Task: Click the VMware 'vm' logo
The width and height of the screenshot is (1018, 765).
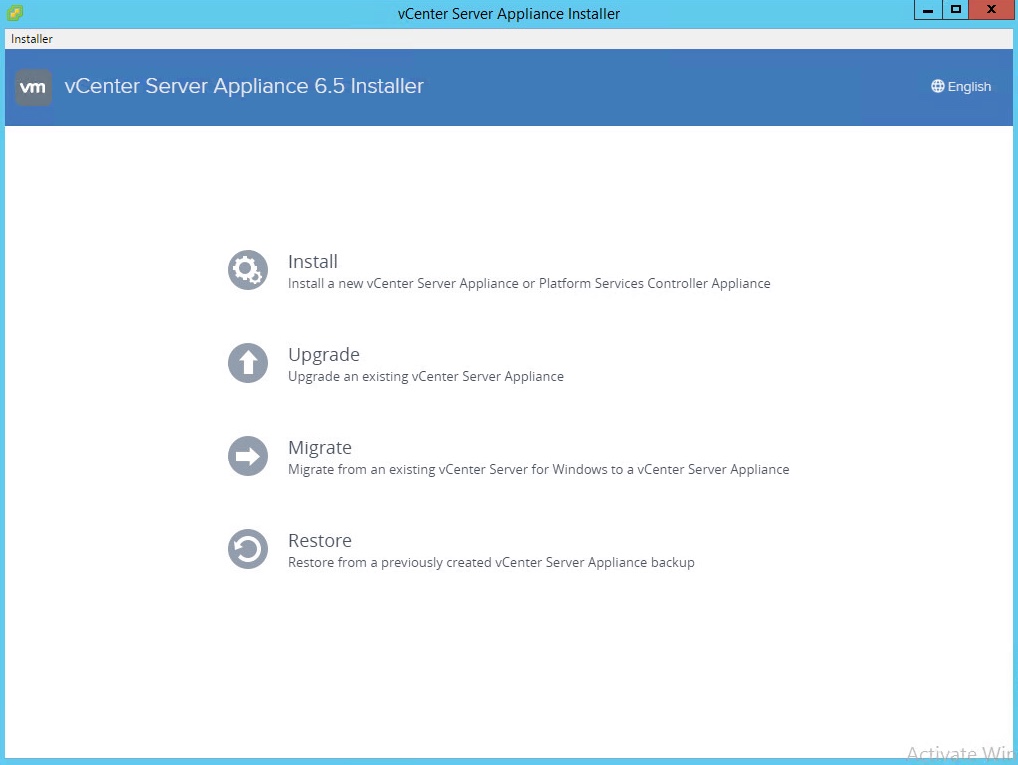Action: click(34, 87)
